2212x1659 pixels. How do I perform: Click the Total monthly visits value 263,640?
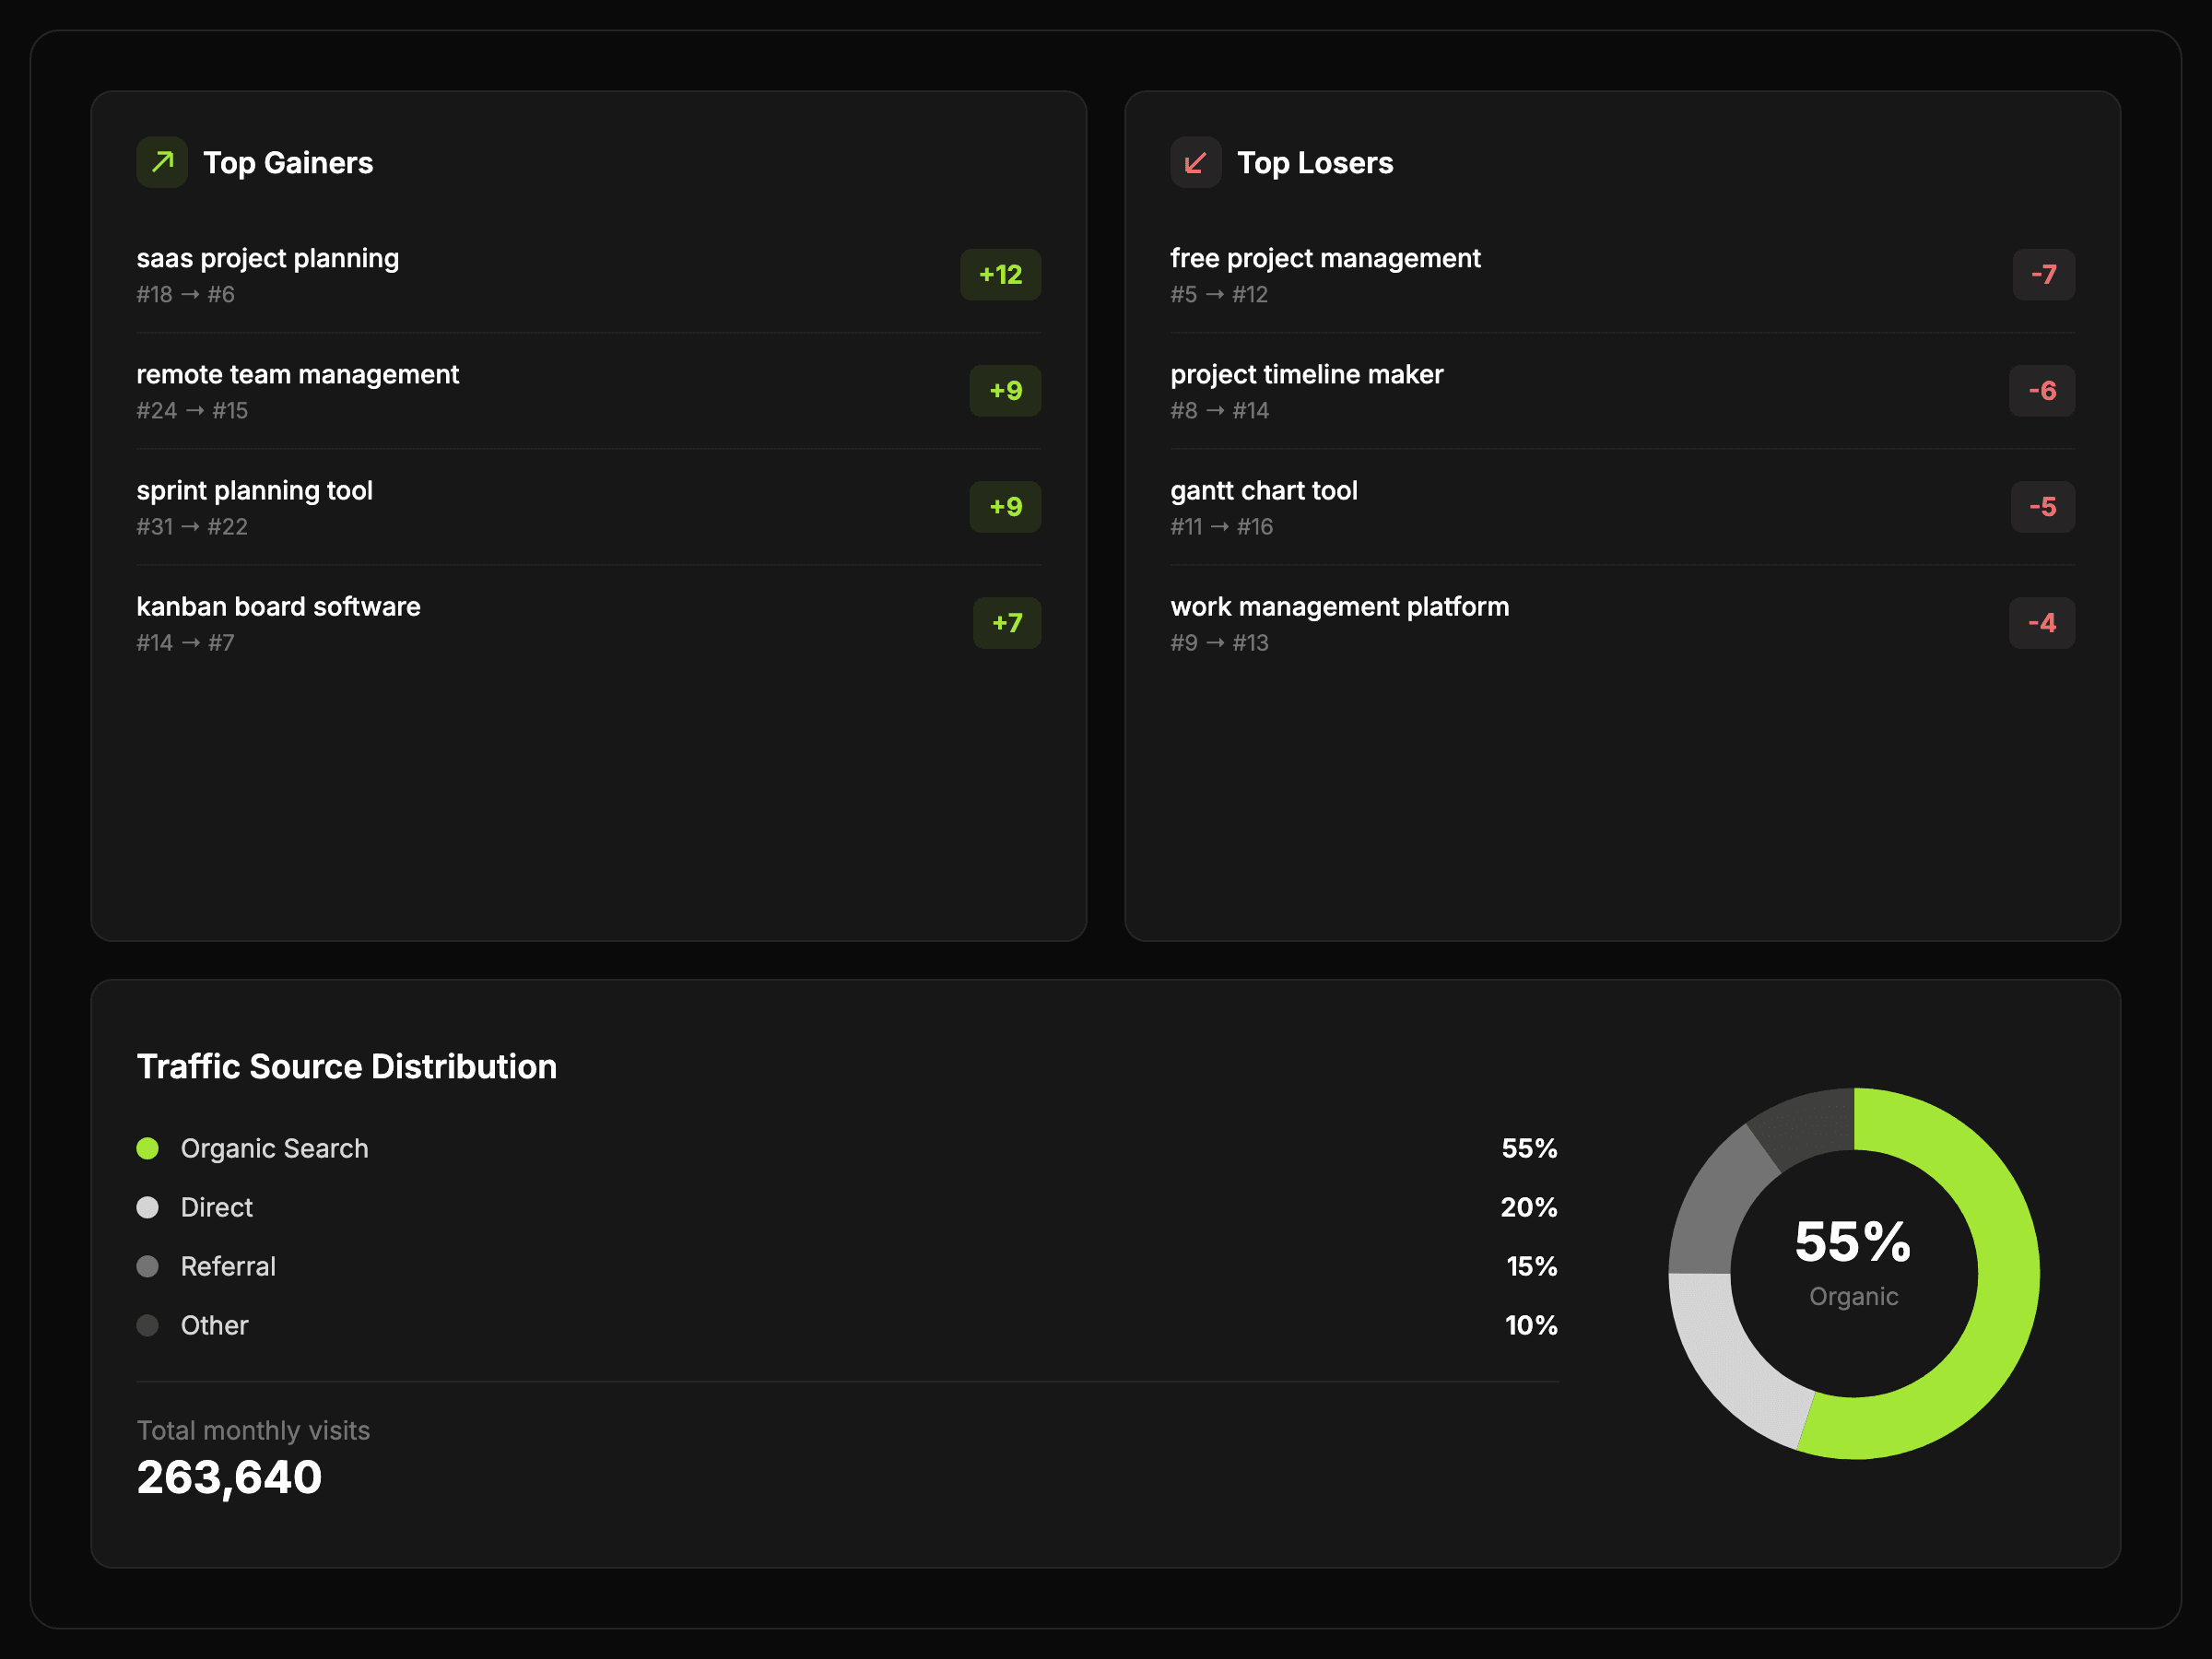point(229,1477)
